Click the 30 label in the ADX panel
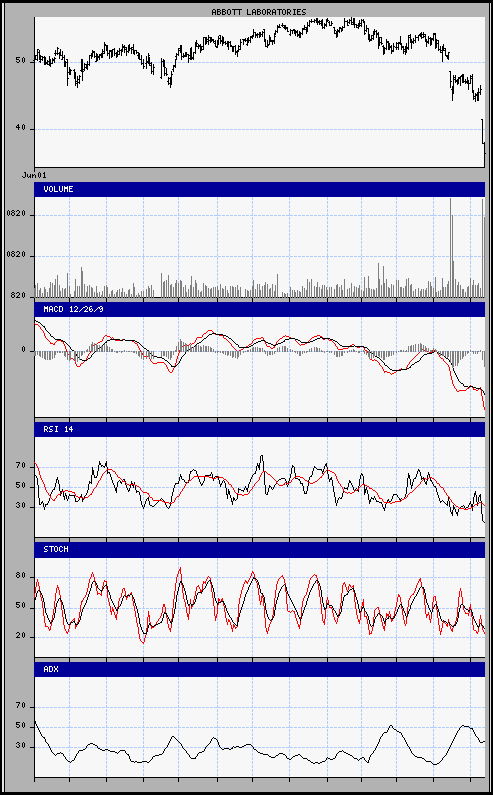The height and width of the screenshot is (795, 493). pos(21,747)
